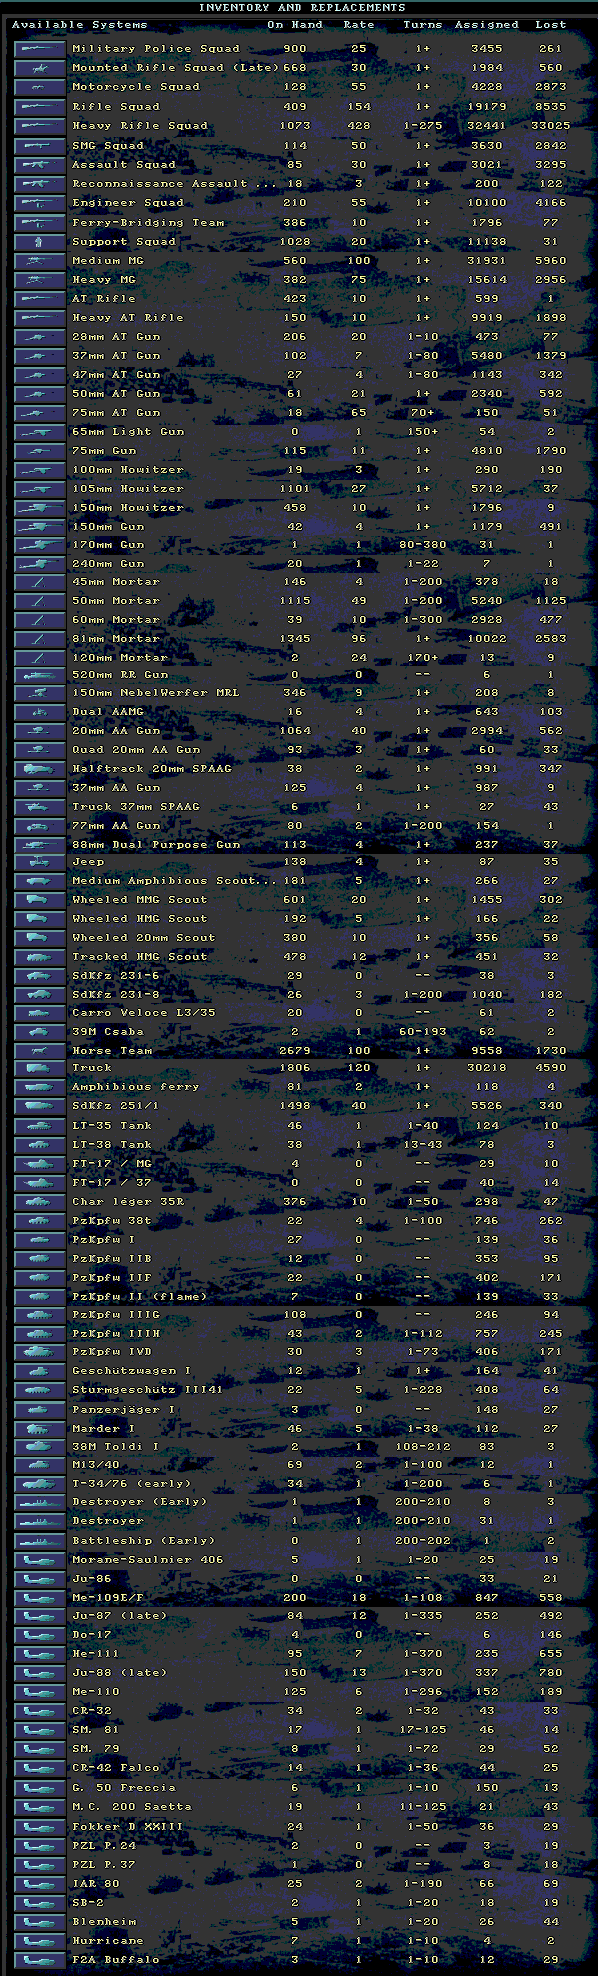Screen dimensions: 598x1976
Task: Select the PzKpfw IVD tank icon
Action: (x=40, y=1351)
